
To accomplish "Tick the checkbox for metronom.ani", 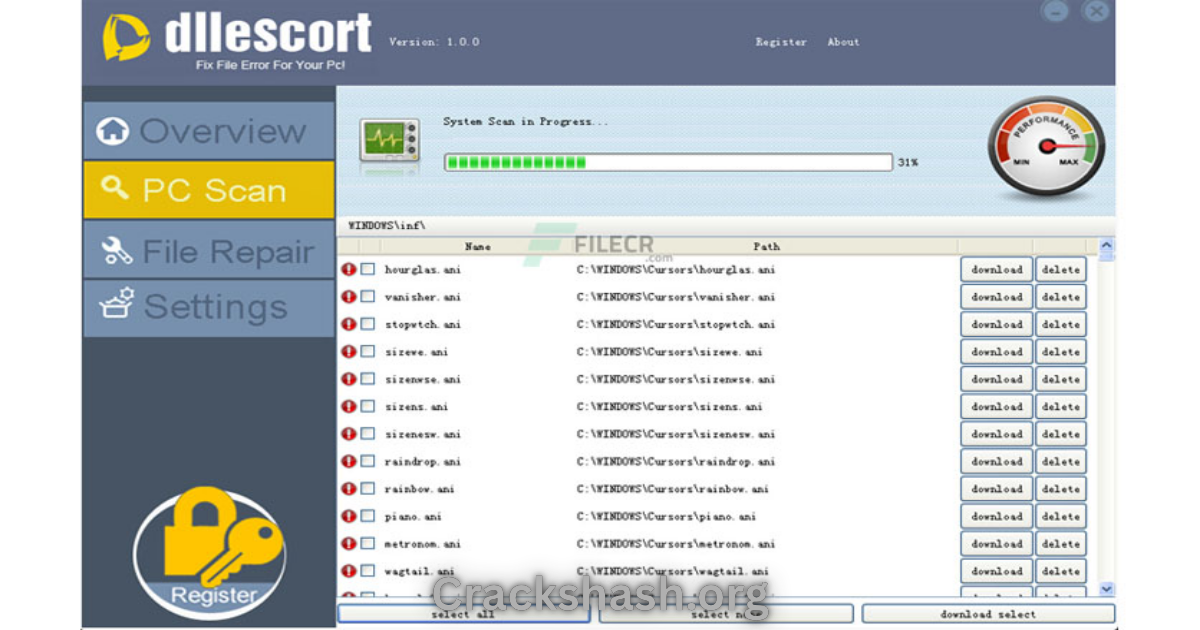I will coord(368,544).
